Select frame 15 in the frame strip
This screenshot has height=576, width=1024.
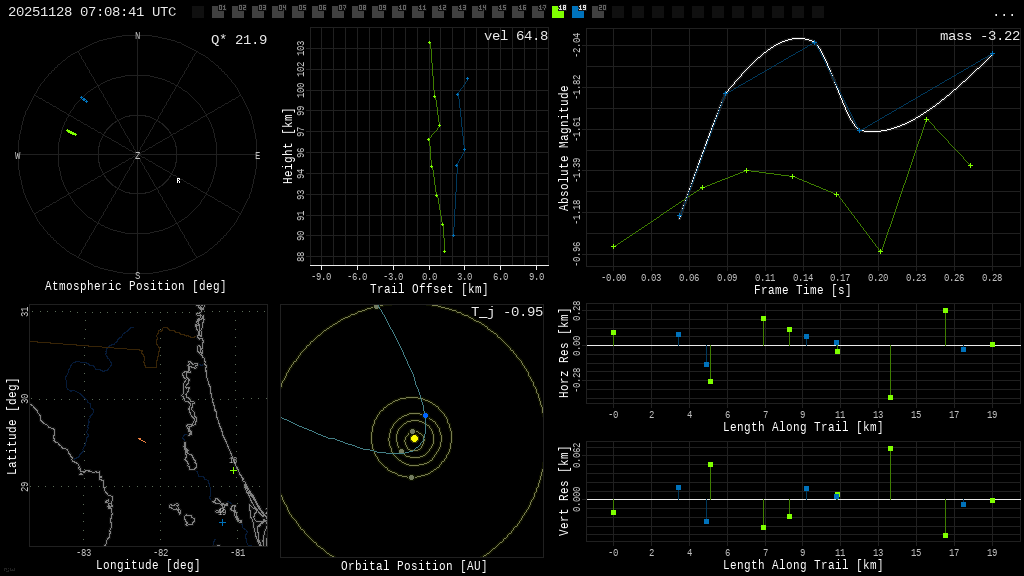[x=500, y=13]
